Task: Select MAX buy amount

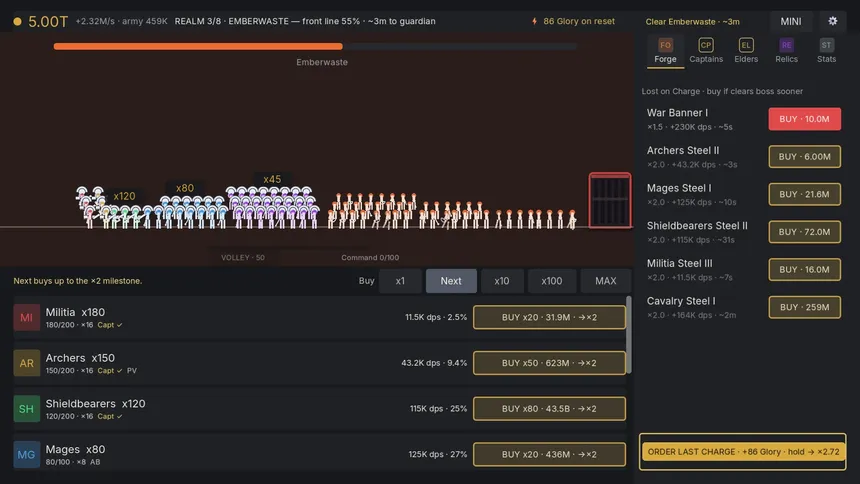Action: (606, 280)
